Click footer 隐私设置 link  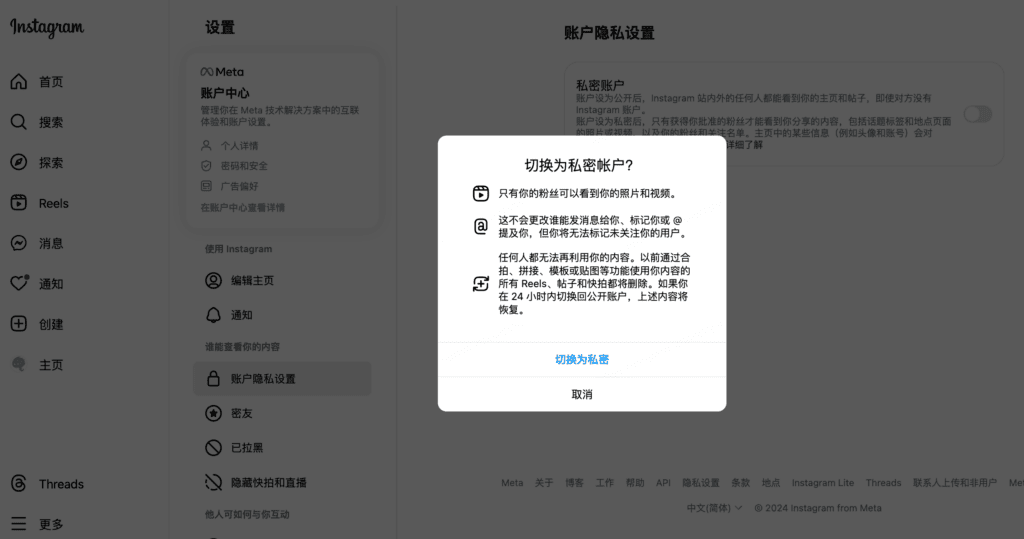coord(701,483)
